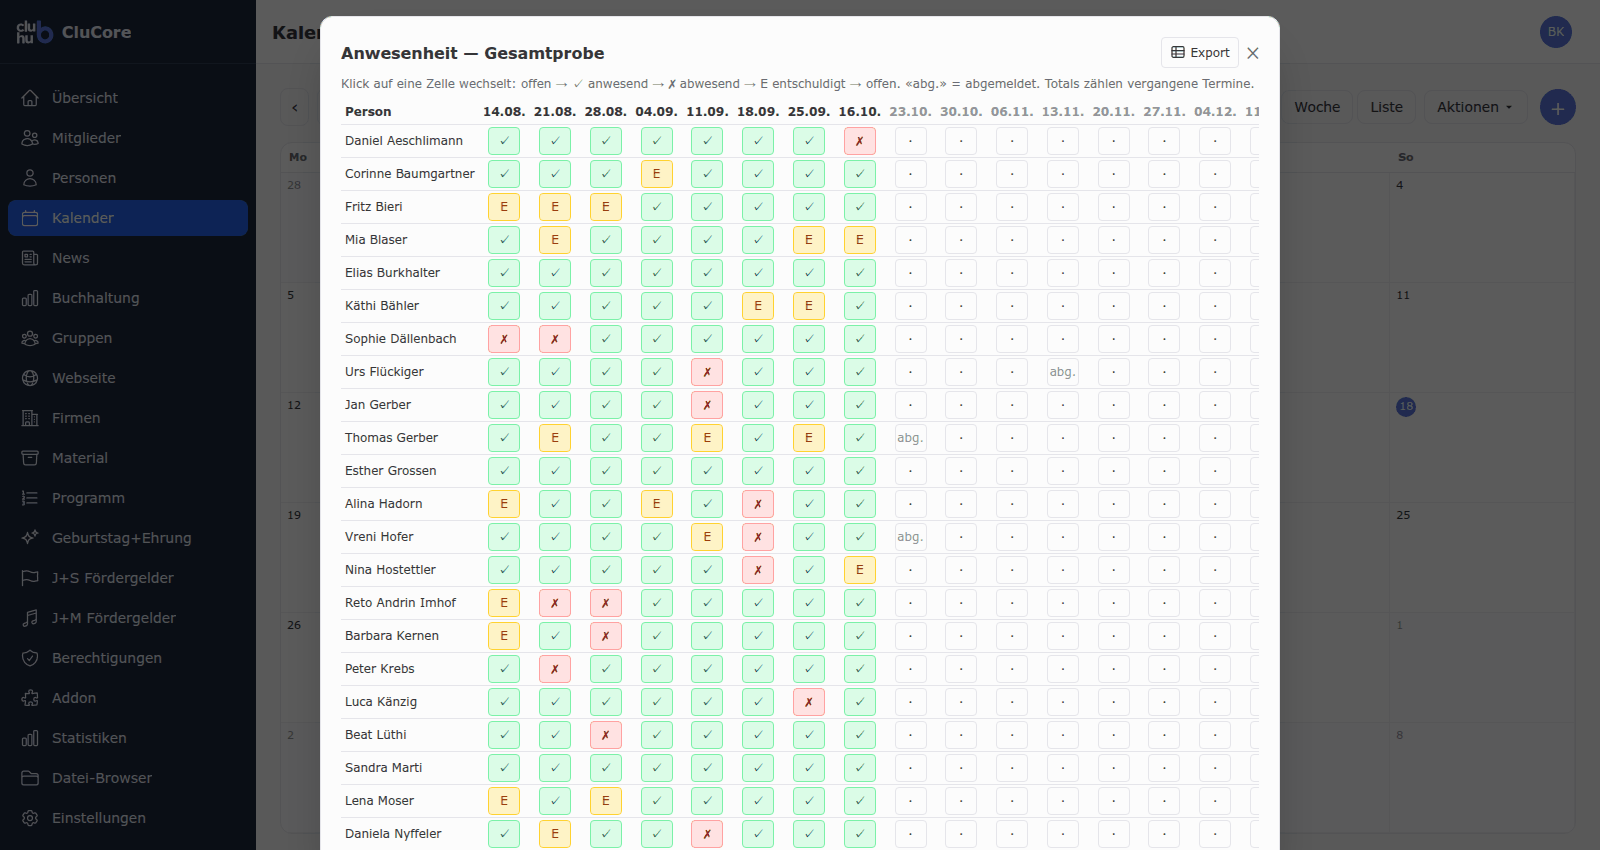Toggle Daniel Aeschlimann's 16.10. absent cell
The width and height of the screenshot is (1600, 850).
[x=859, y=141]
